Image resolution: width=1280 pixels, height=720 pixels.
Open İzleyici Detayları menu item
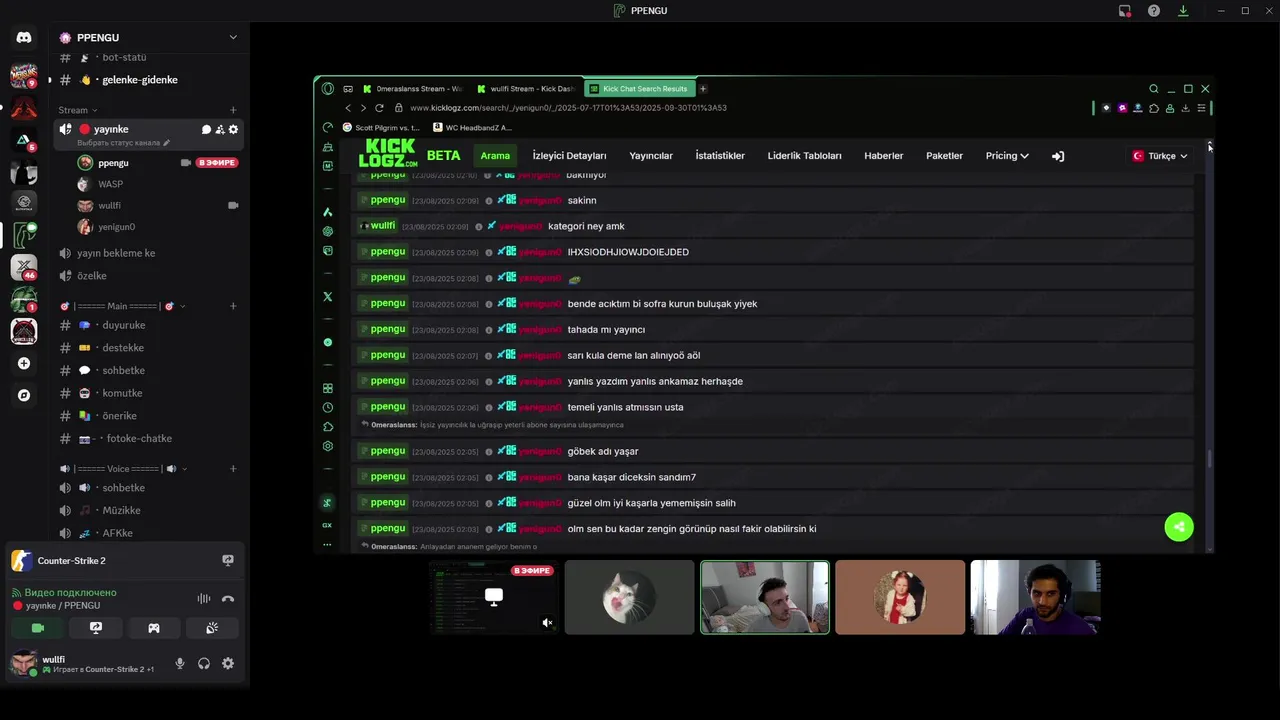pos(569,156)
